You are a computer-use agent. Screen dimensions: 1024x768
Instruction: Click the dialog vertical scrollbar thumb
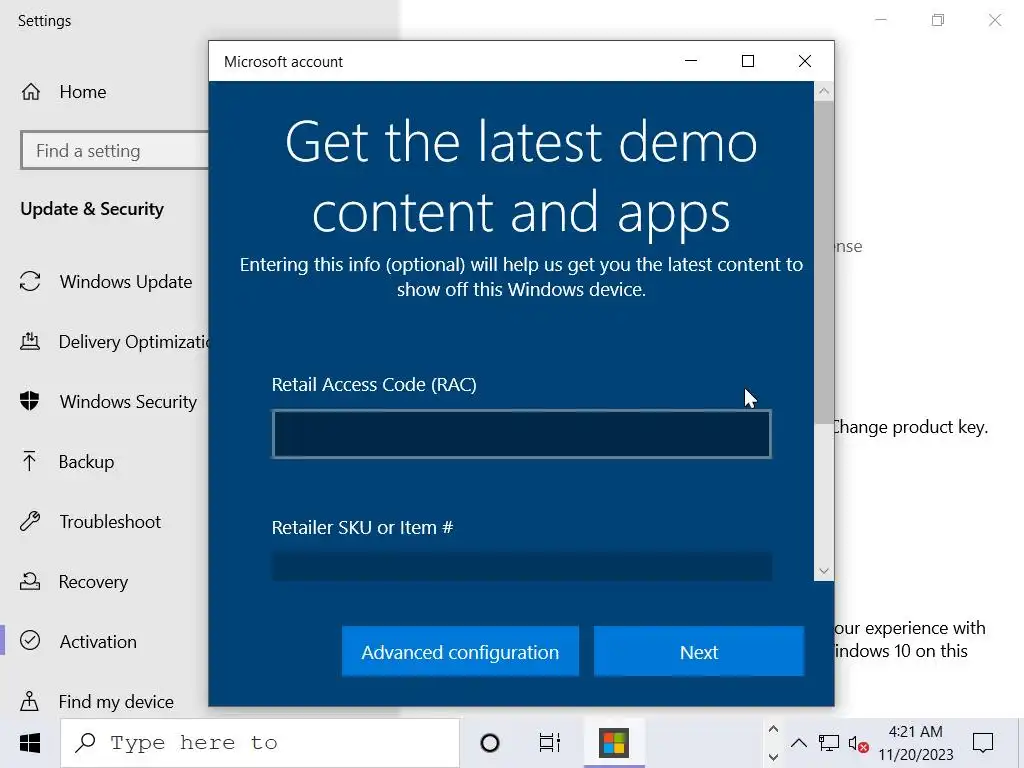pyautogui.click(x=824, y=261)
